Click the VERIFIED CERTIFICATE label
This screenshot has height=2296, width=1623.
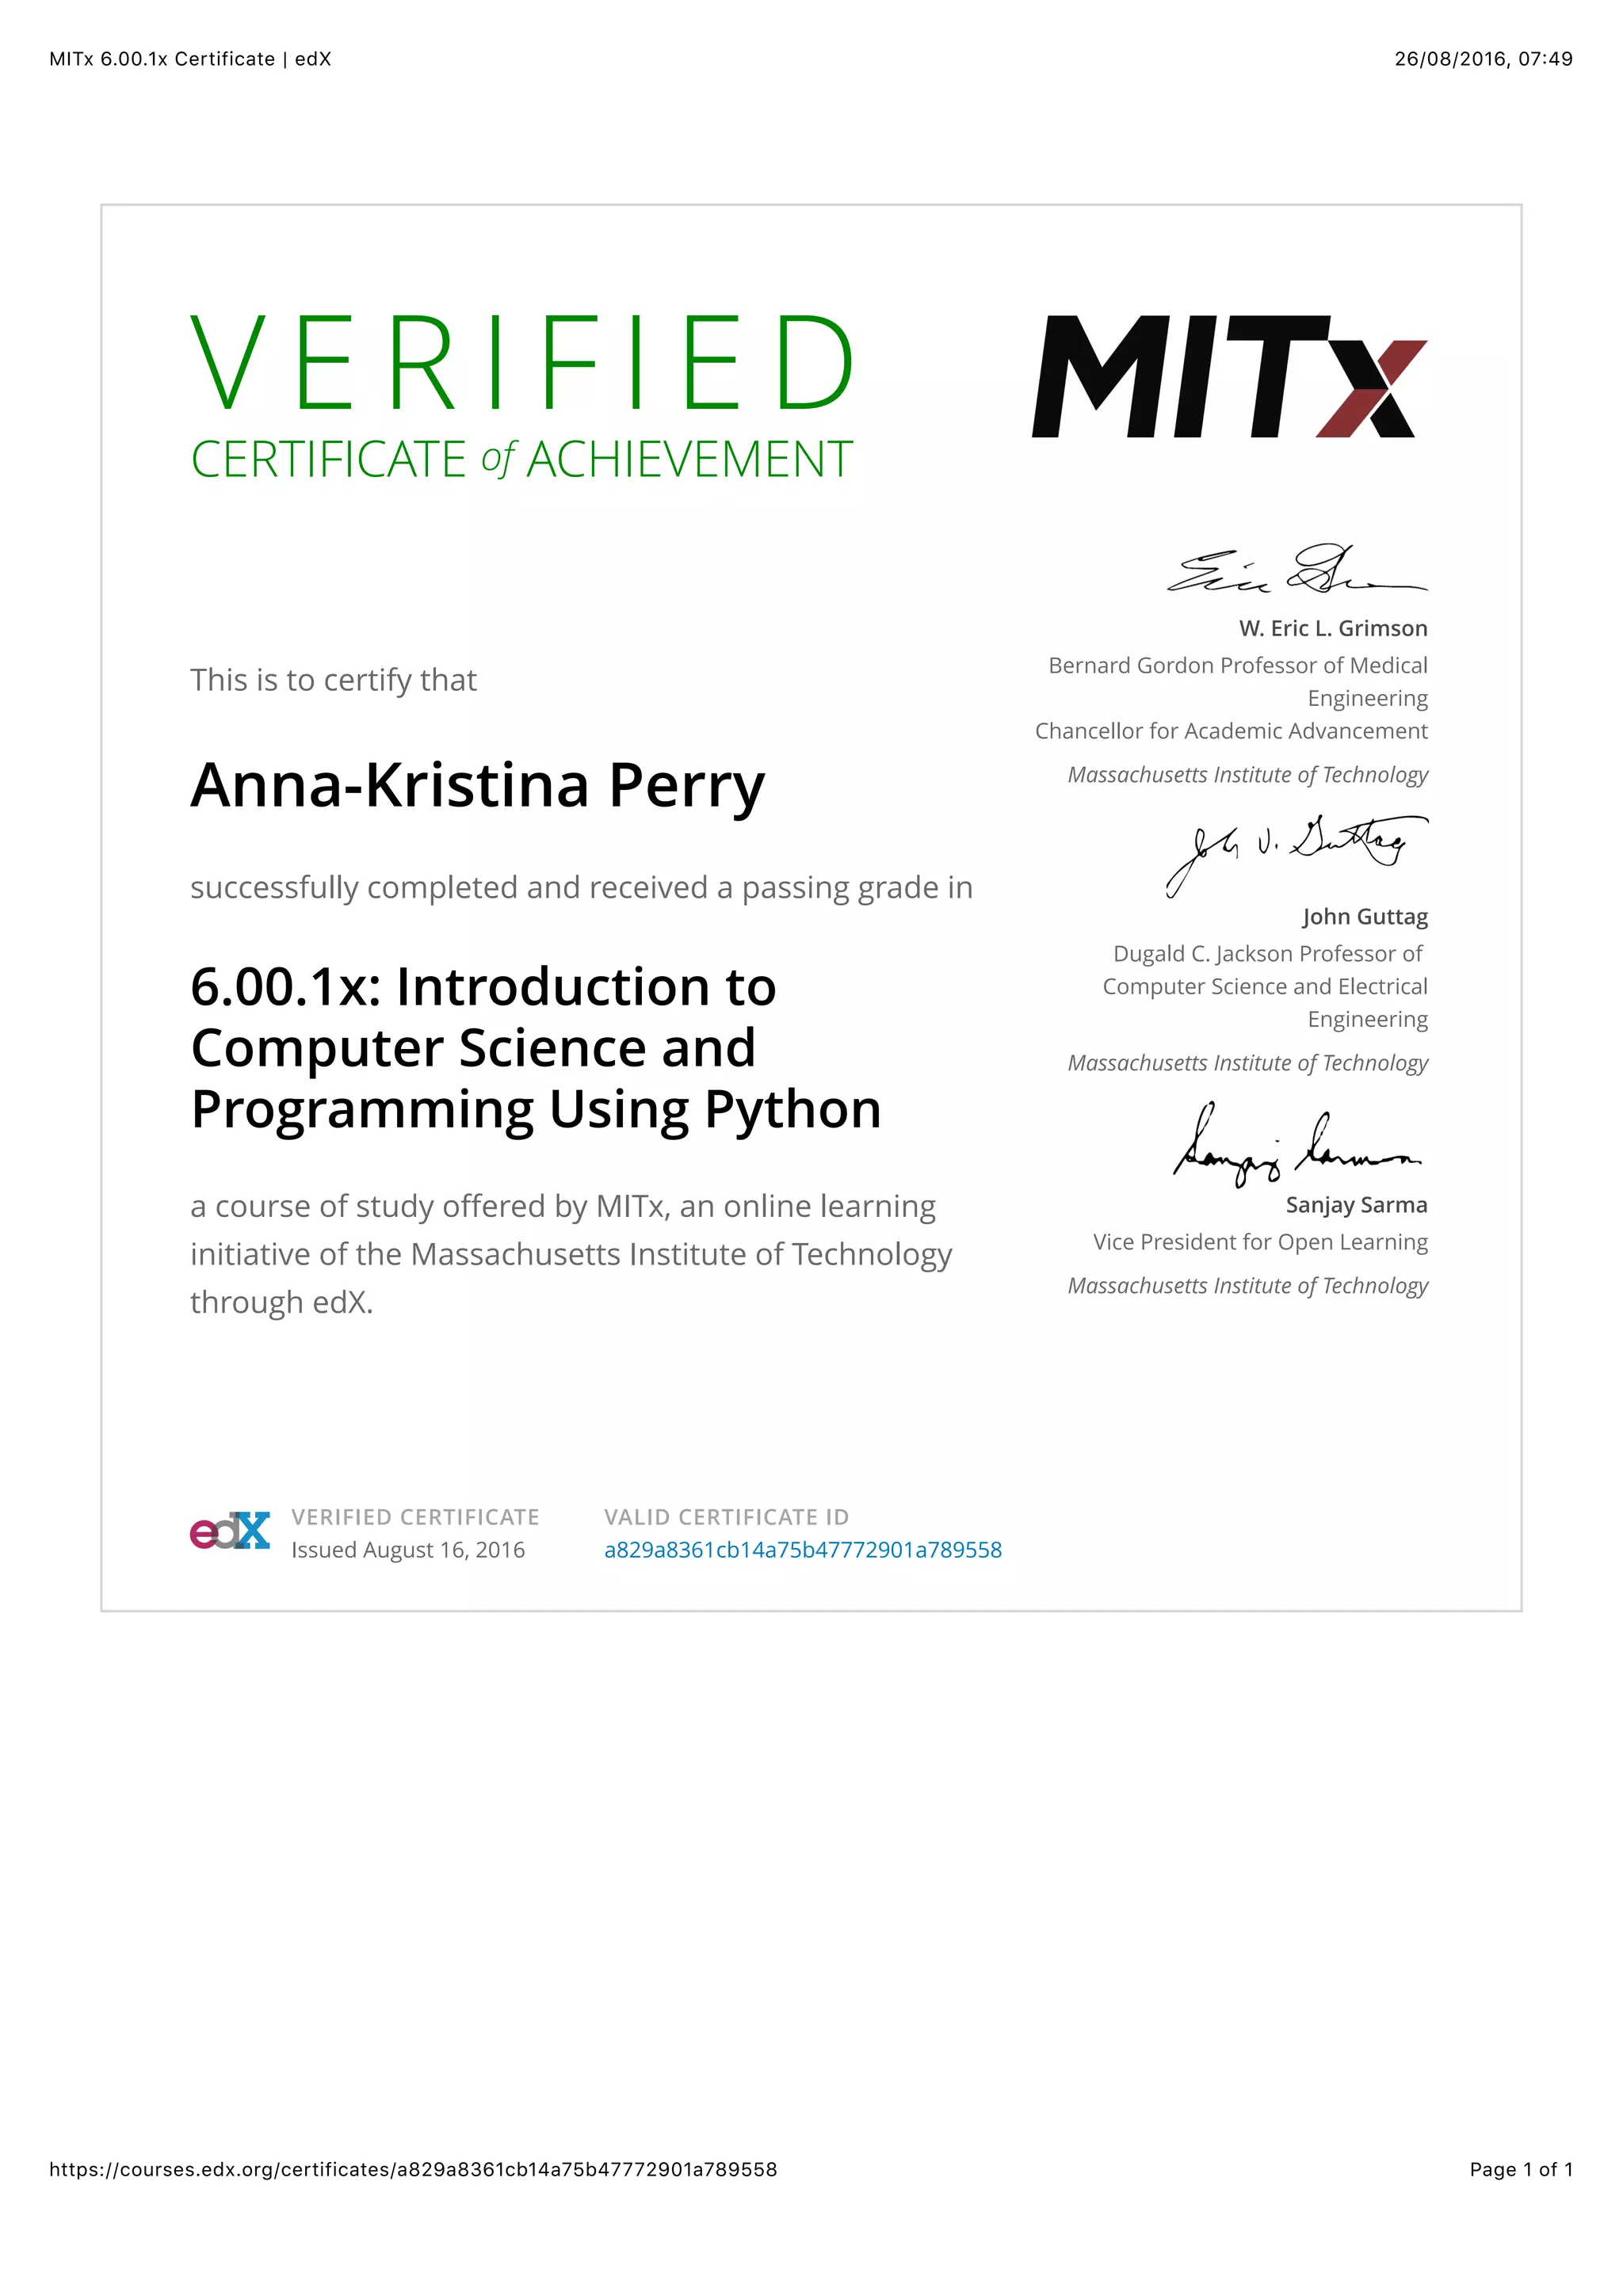pyautogui.click(x=415, y=1517)
